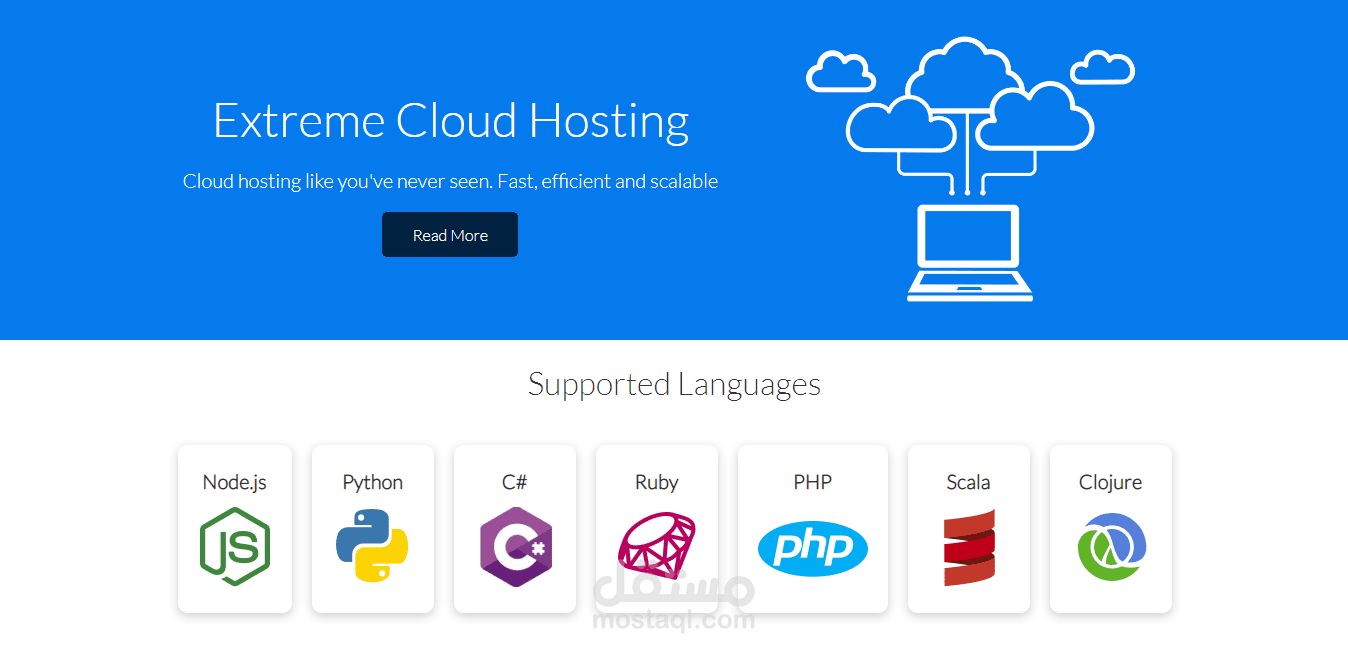Click the Python card label

point(373,482)
